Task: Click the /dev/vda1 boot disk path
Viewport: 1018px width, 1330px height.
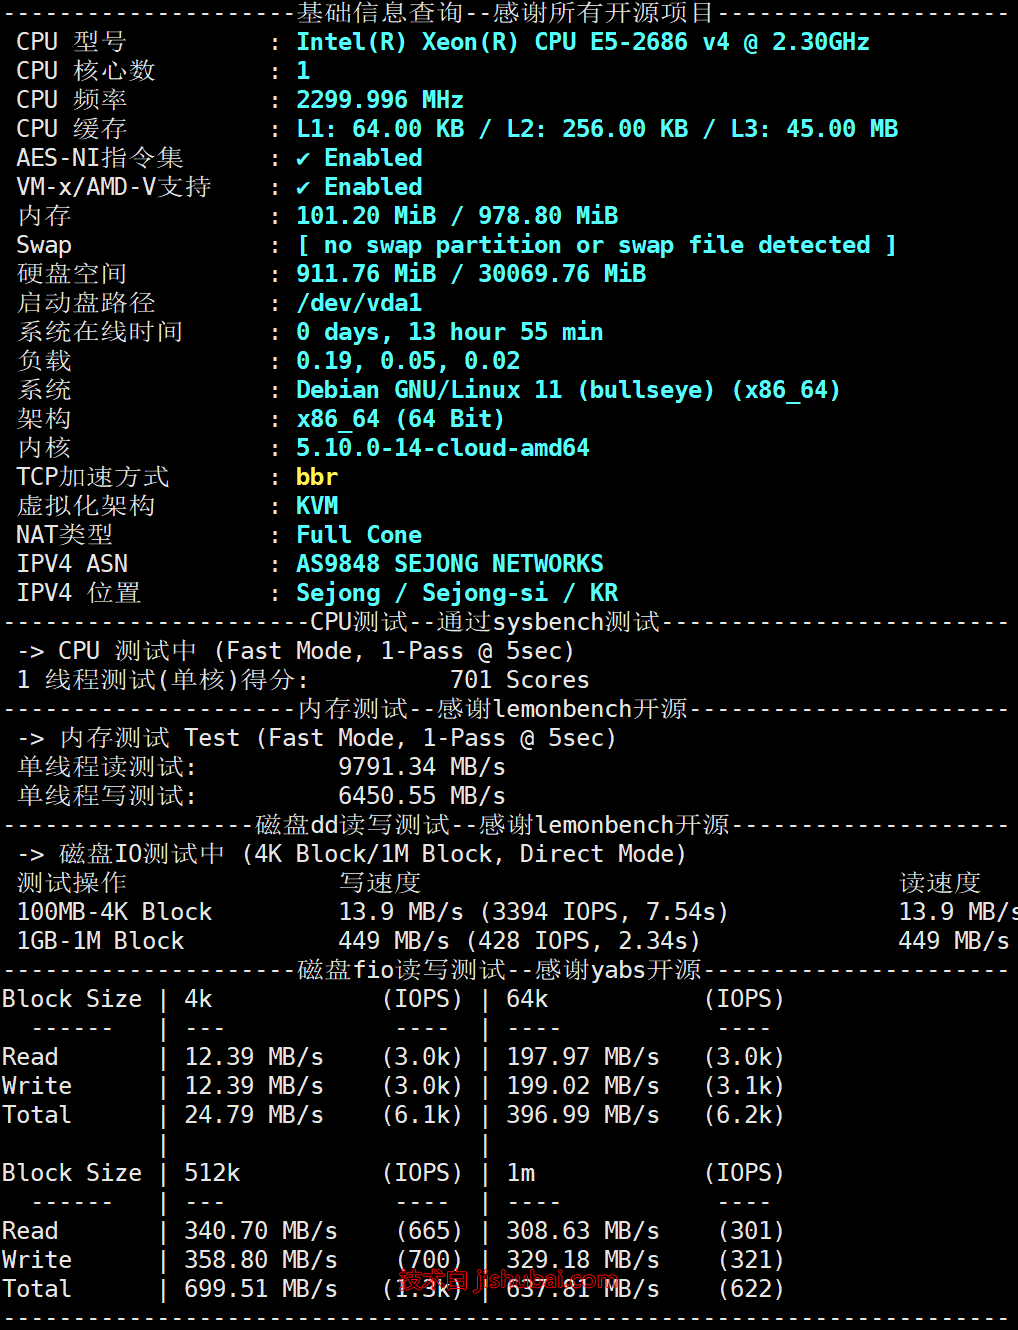Action: pyautogui.click(x=359, y=303)
